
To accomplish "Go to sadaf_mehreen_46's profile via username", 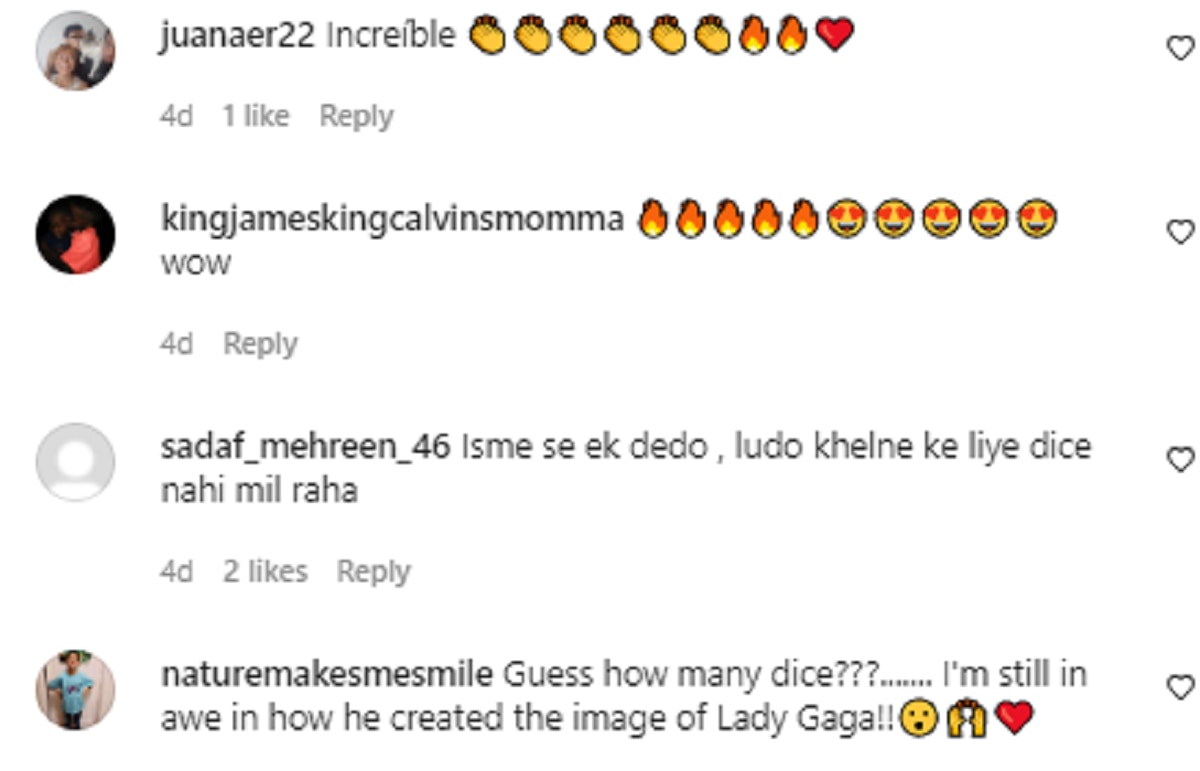I will pos(305,447).
